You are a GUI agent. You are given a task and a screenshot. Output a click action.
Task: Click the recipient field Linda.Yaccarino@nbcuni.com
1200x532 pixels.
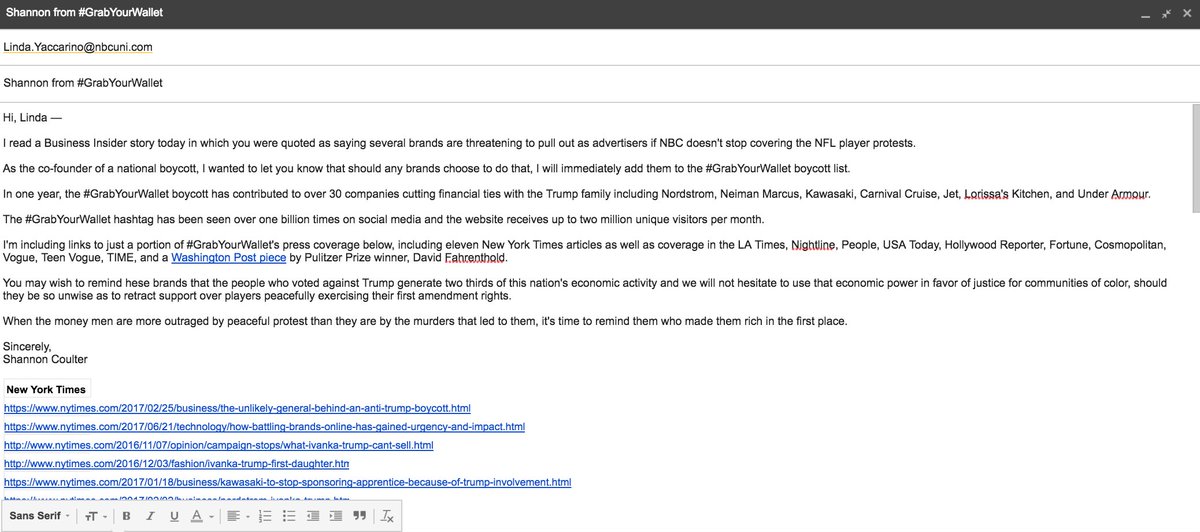pyautogui.click(x=600, y=47)
